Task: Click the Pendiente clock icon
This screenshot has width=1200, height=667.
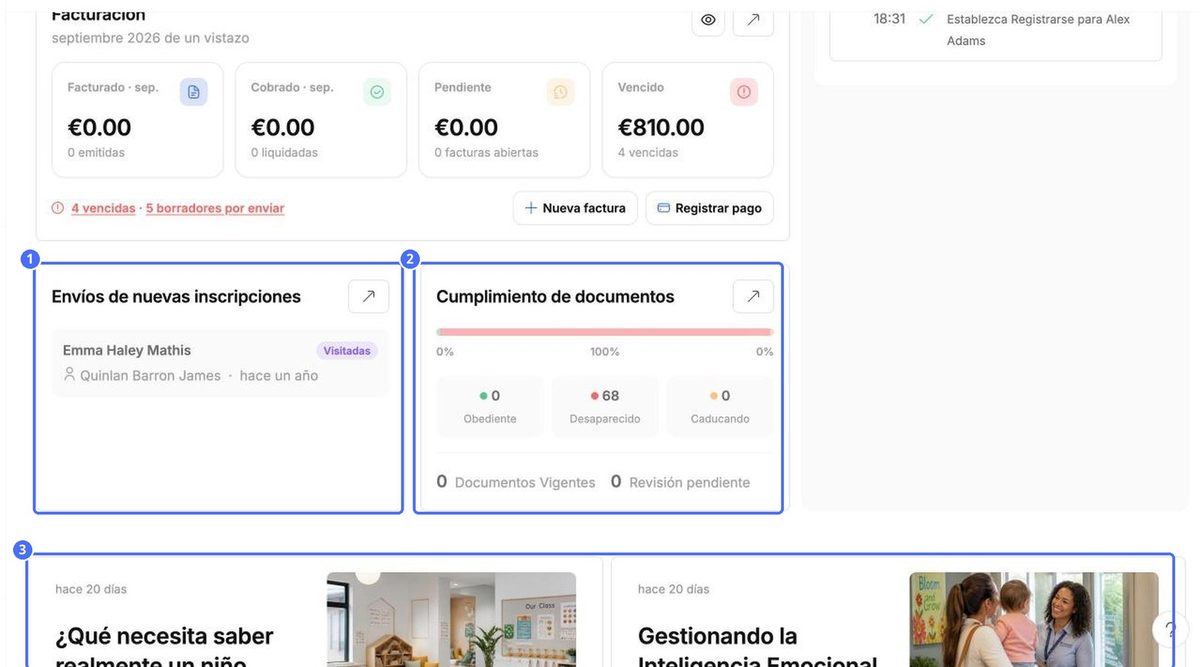Action: coord(561,92)
